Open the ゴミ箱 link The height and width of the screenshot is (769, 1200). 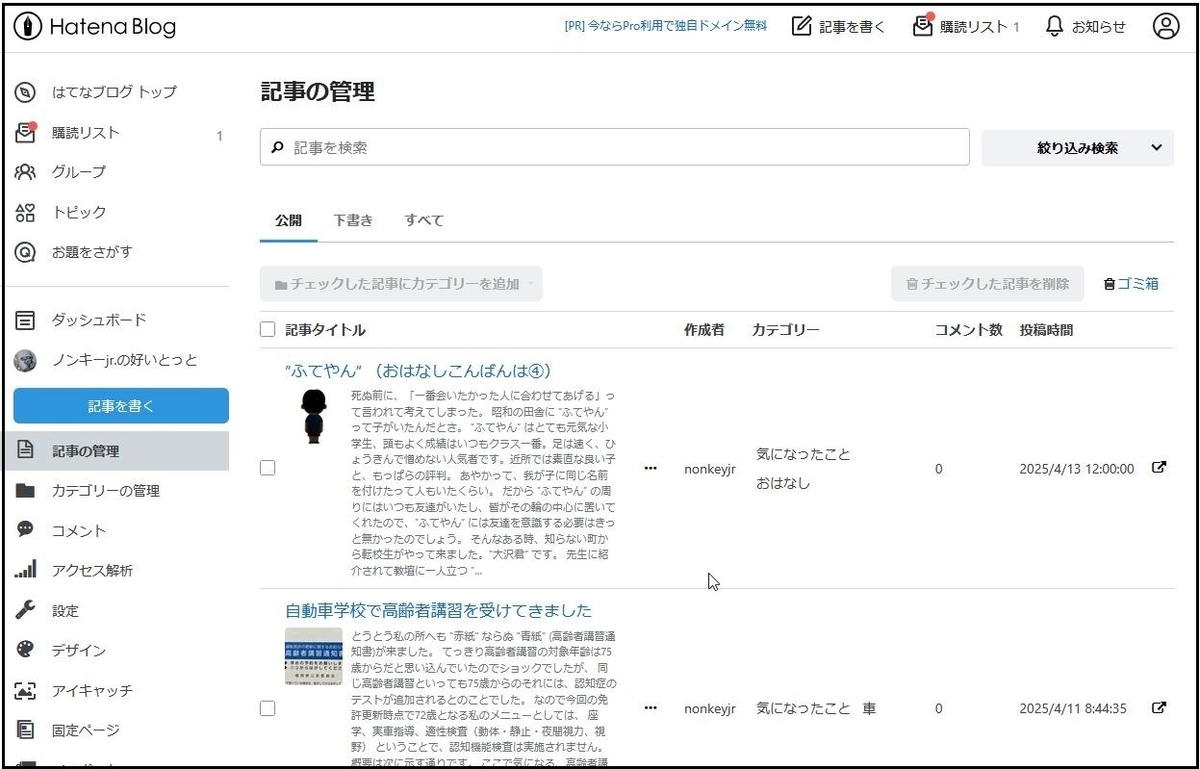[x=1131, y=284]
